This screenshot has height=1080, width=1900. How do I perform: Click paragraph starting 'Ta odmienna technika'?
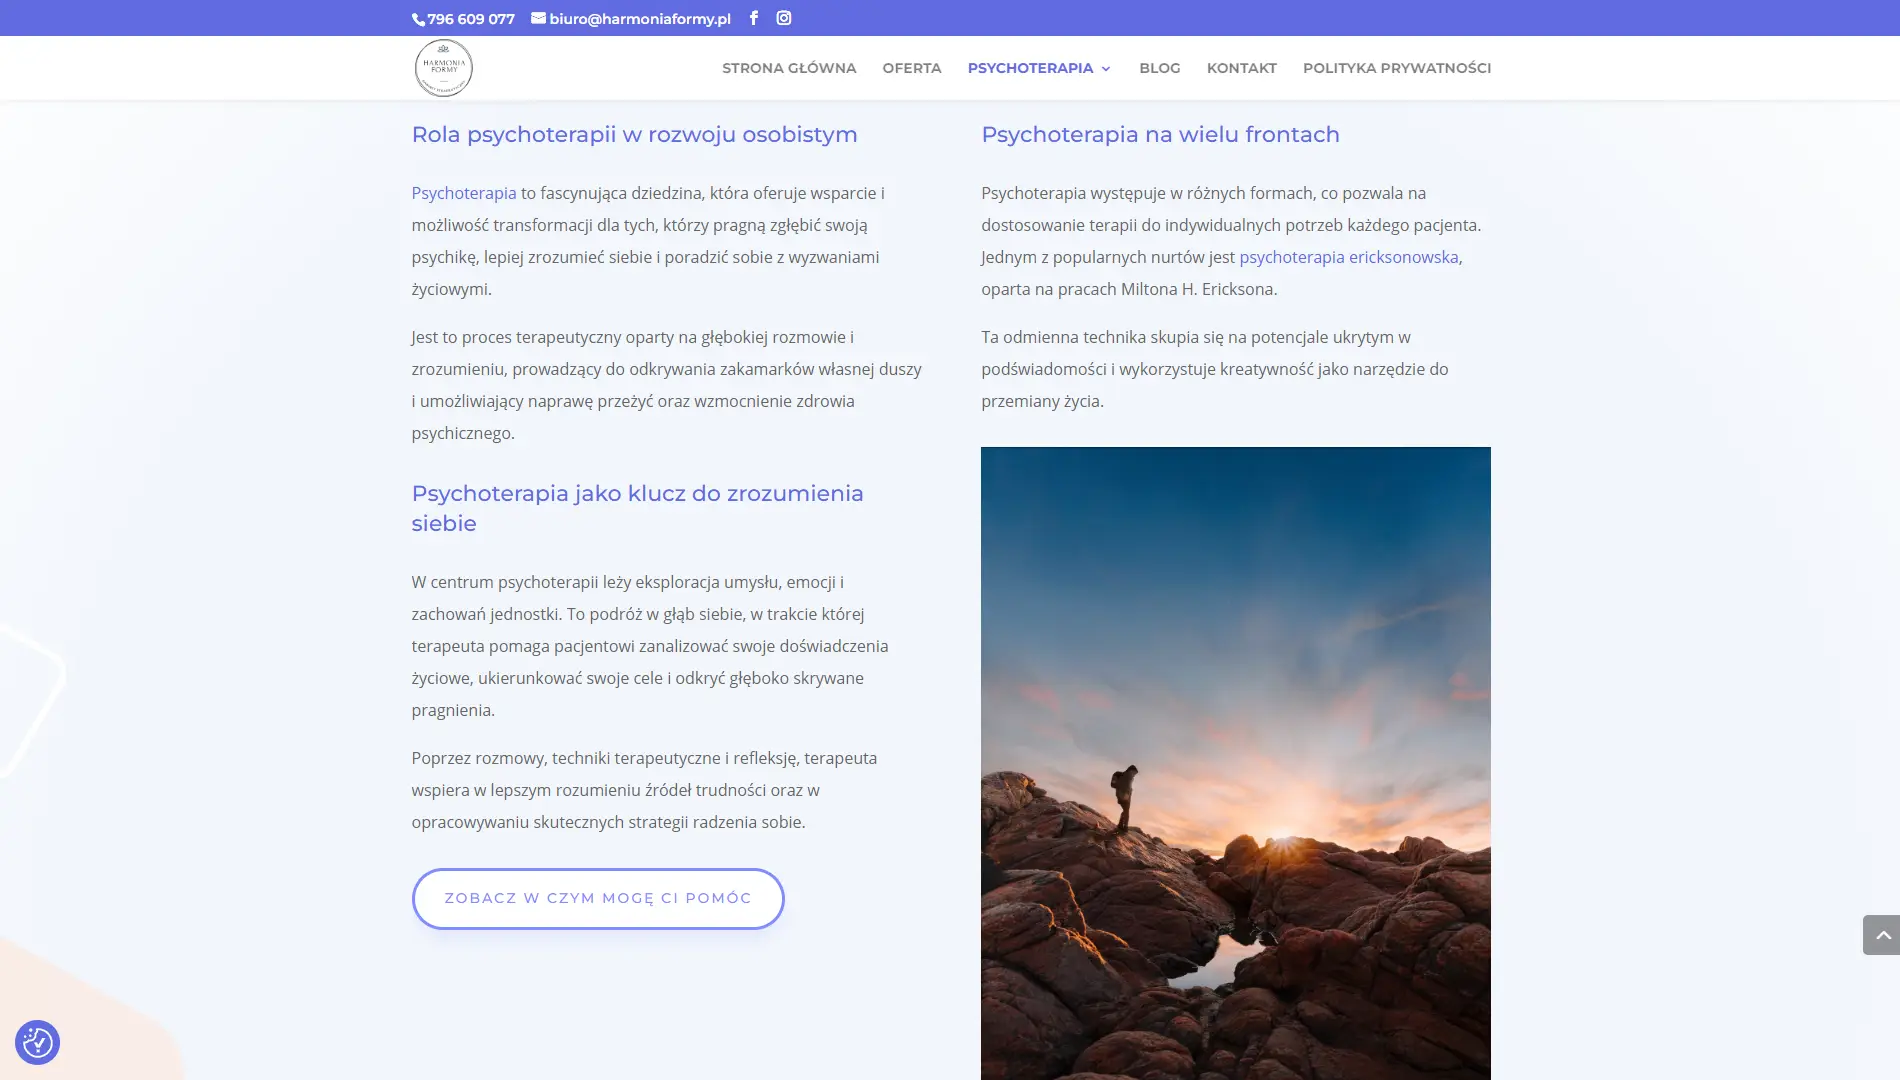1215,369
